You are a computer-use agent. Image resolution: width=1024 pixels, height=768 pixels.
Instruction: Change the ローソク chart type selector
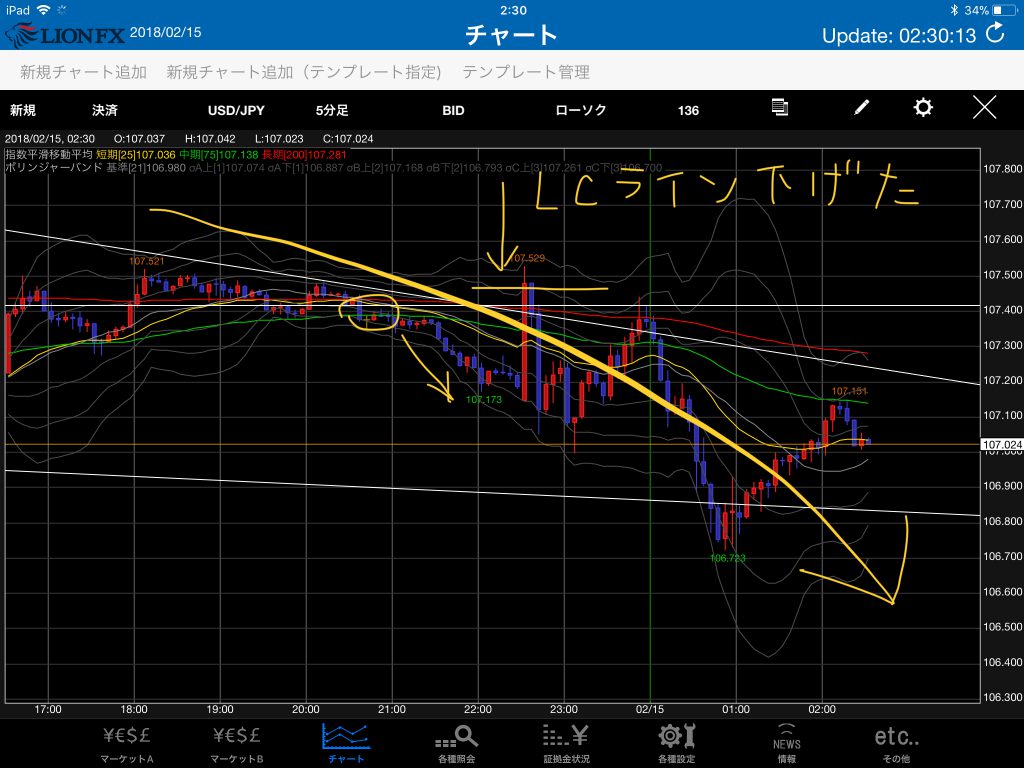click(580, 110)
